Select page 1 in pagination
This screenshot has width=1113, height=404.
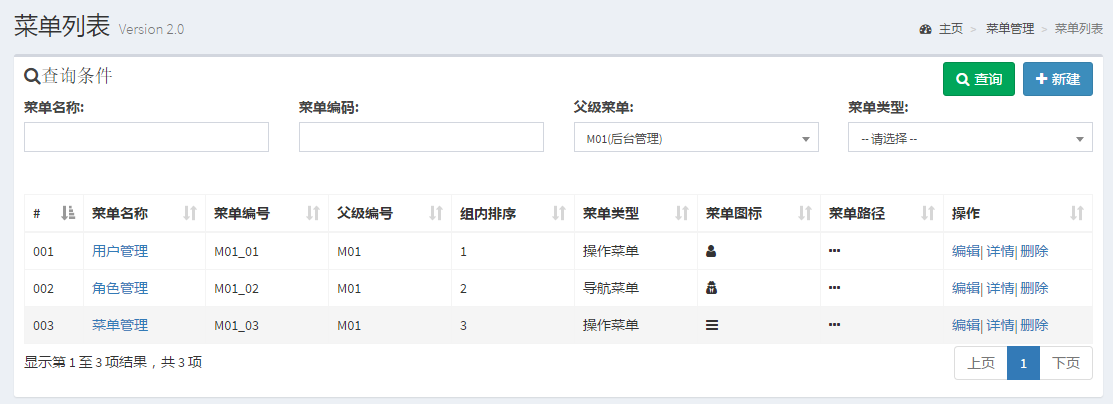(1024, 363)
